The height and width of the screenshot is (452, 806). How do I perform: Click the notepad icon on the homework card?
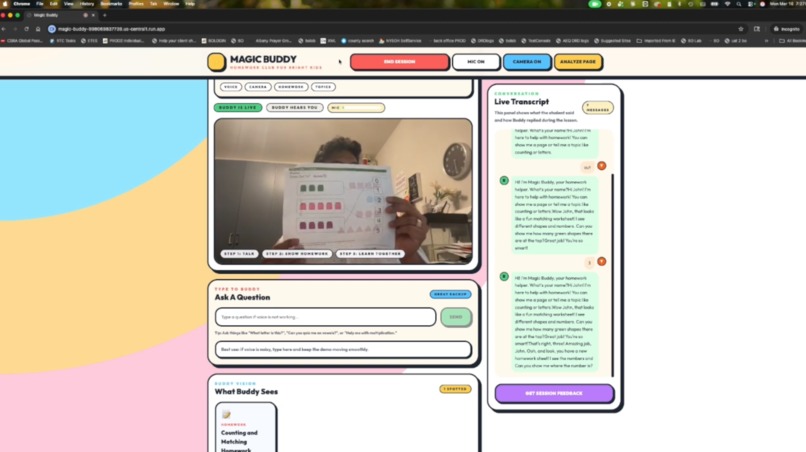pyautogui.click(x=226, y=414)
